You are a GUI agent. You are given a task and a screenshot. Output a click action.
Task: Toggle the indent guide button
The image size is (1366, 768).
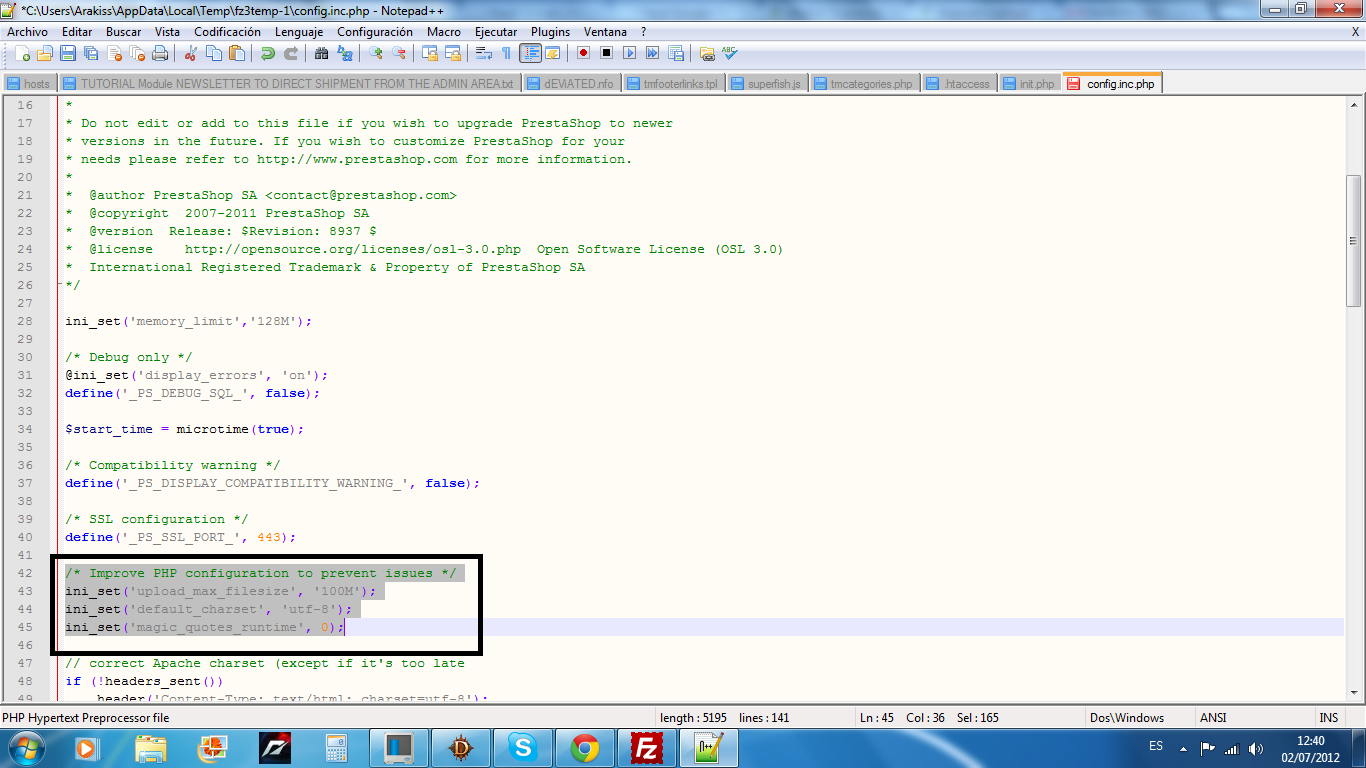(x=530, y=53)
